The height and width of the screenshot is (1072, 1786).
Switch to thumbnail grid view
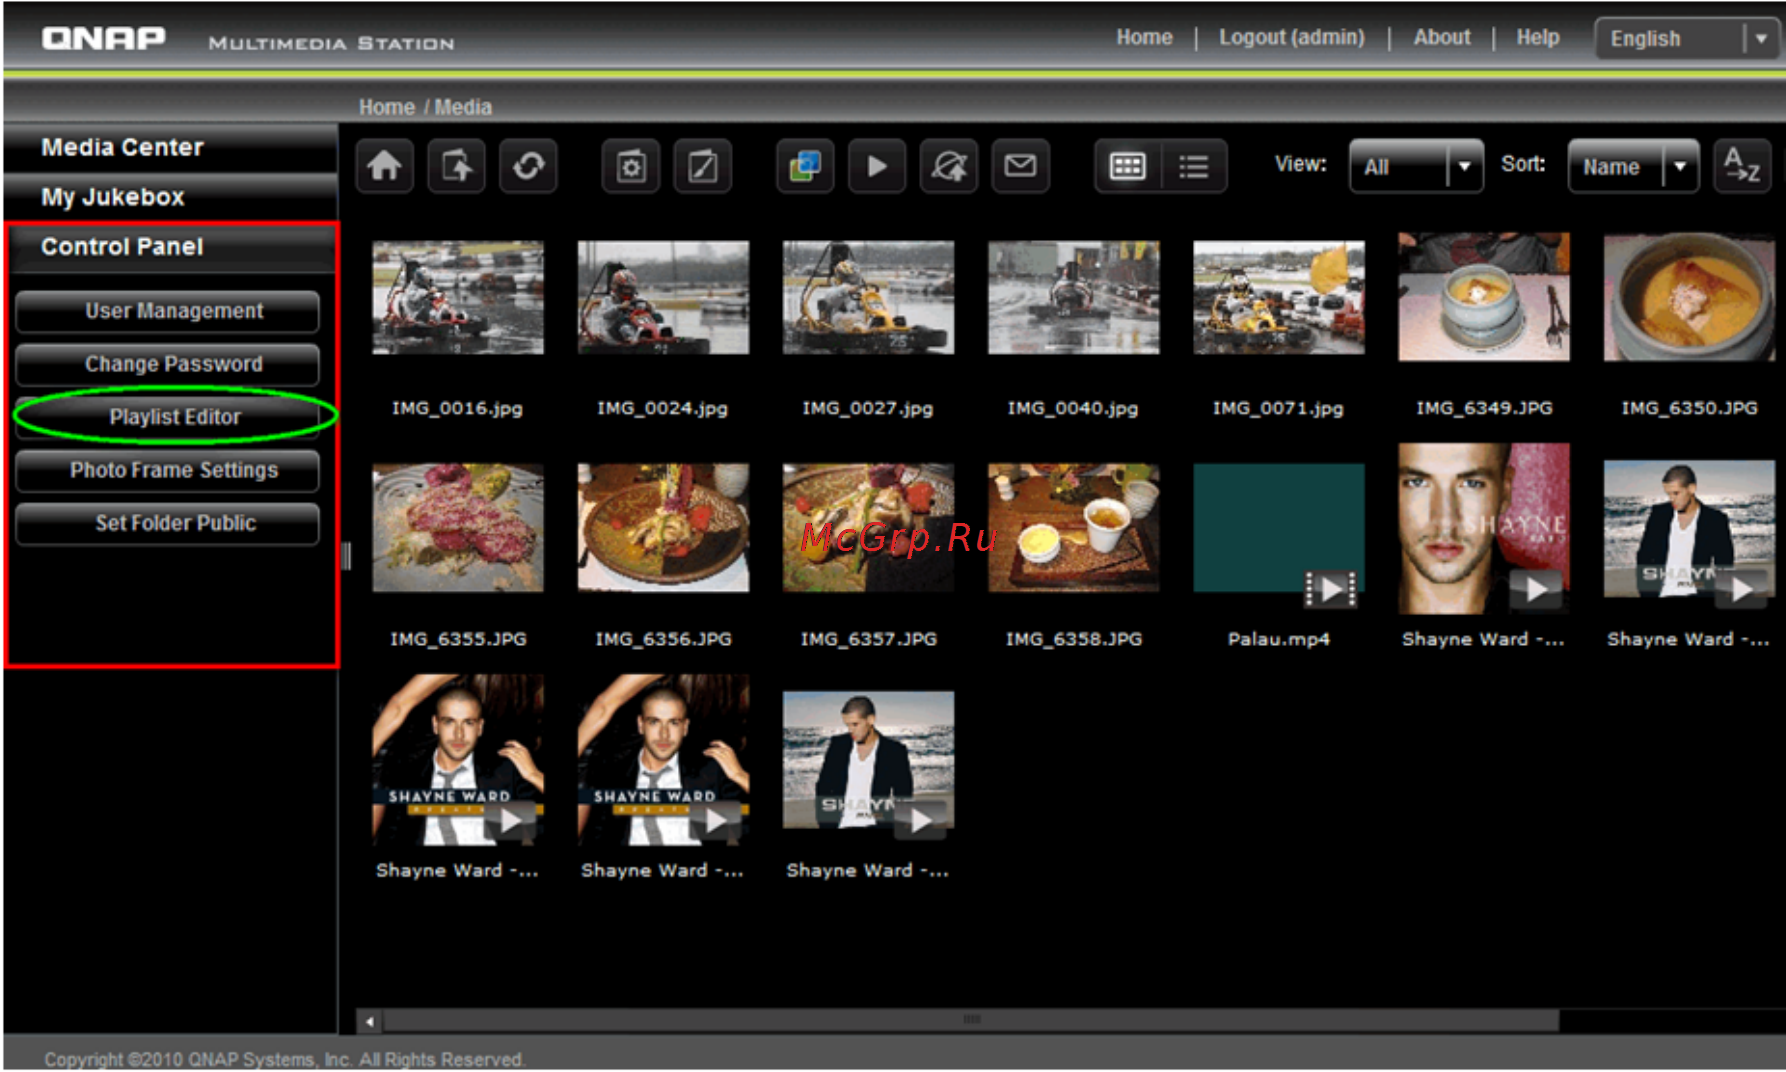1128,166
